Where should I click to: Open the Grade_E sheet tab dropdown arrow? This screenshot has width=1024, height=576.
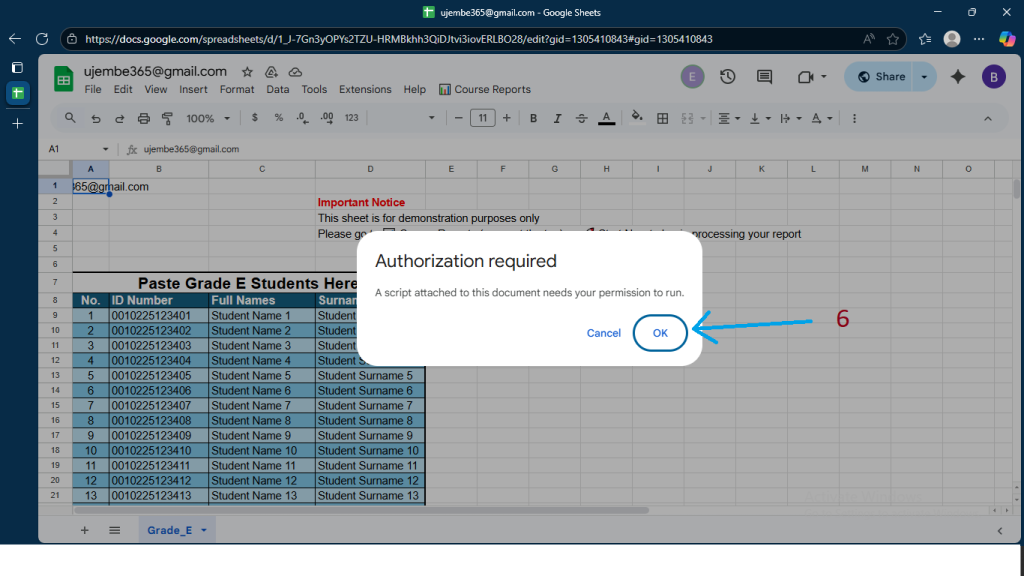204,530
